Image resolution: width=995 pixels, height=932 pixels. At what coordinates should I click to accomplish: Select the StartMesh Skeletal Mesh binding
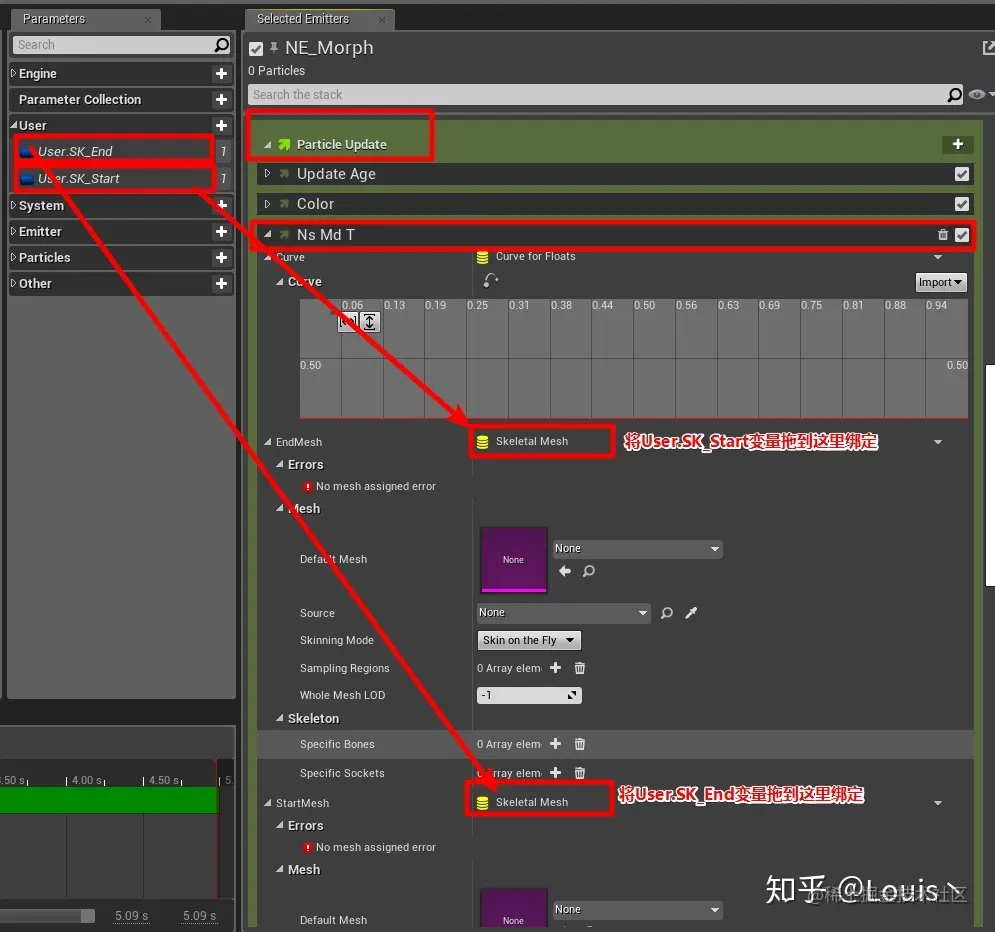(x=532, y=803)
